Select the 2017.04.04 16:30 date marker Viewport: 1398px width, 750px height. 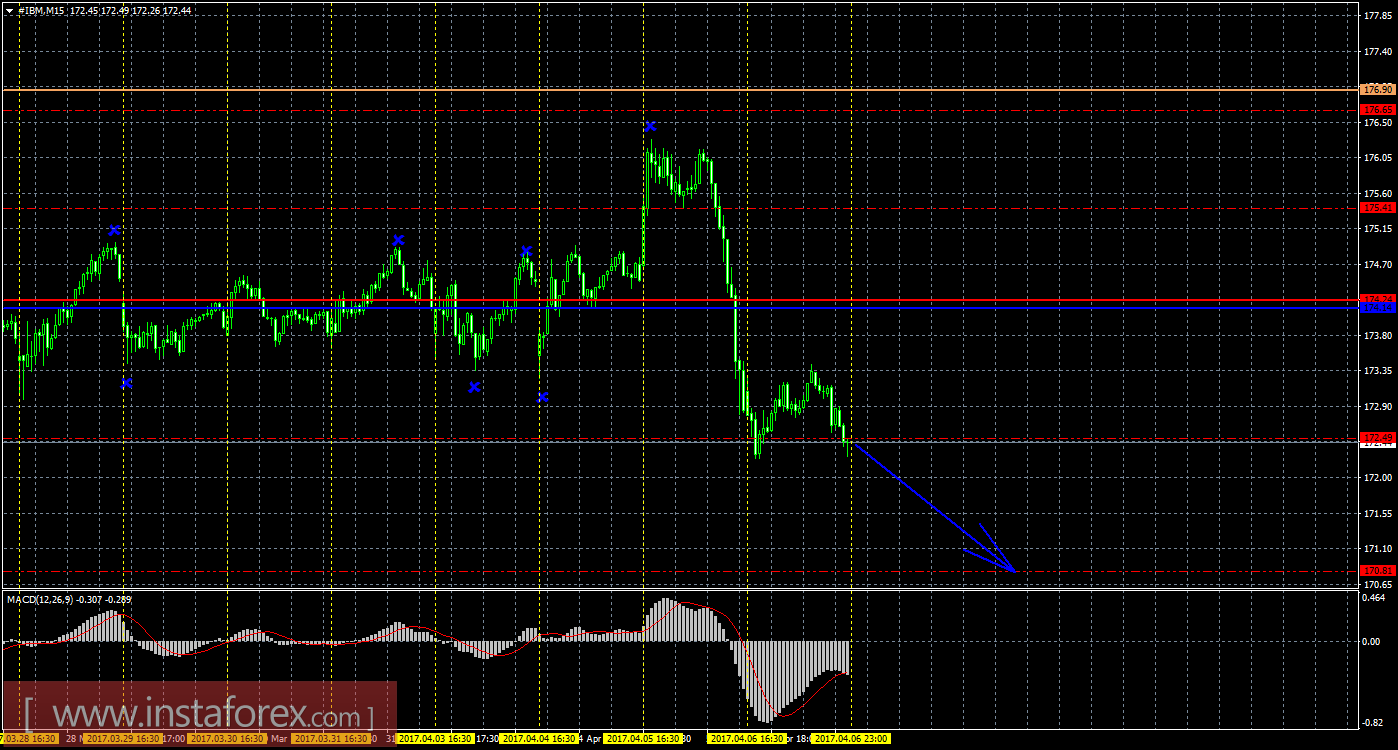[539, 739]
